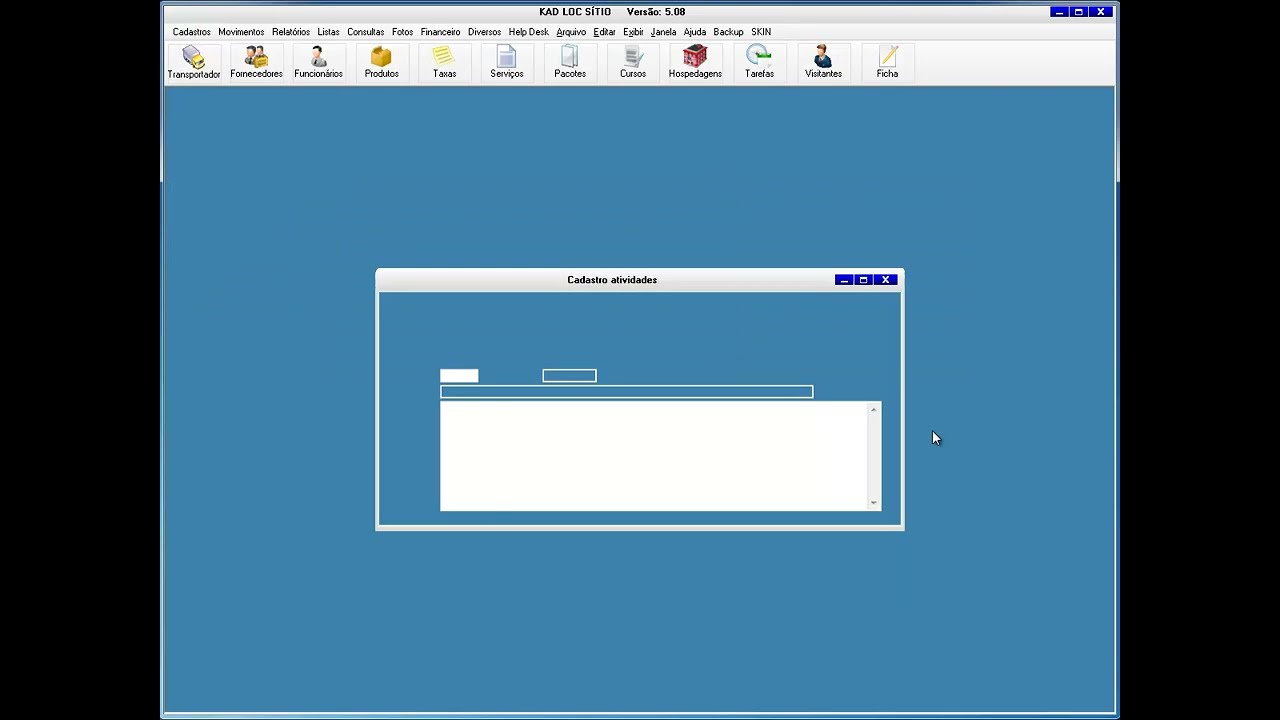Screen dimensions: 1280x720
Task: Open the Pacotes toolbar icon
Action: [x=570, y=62]
